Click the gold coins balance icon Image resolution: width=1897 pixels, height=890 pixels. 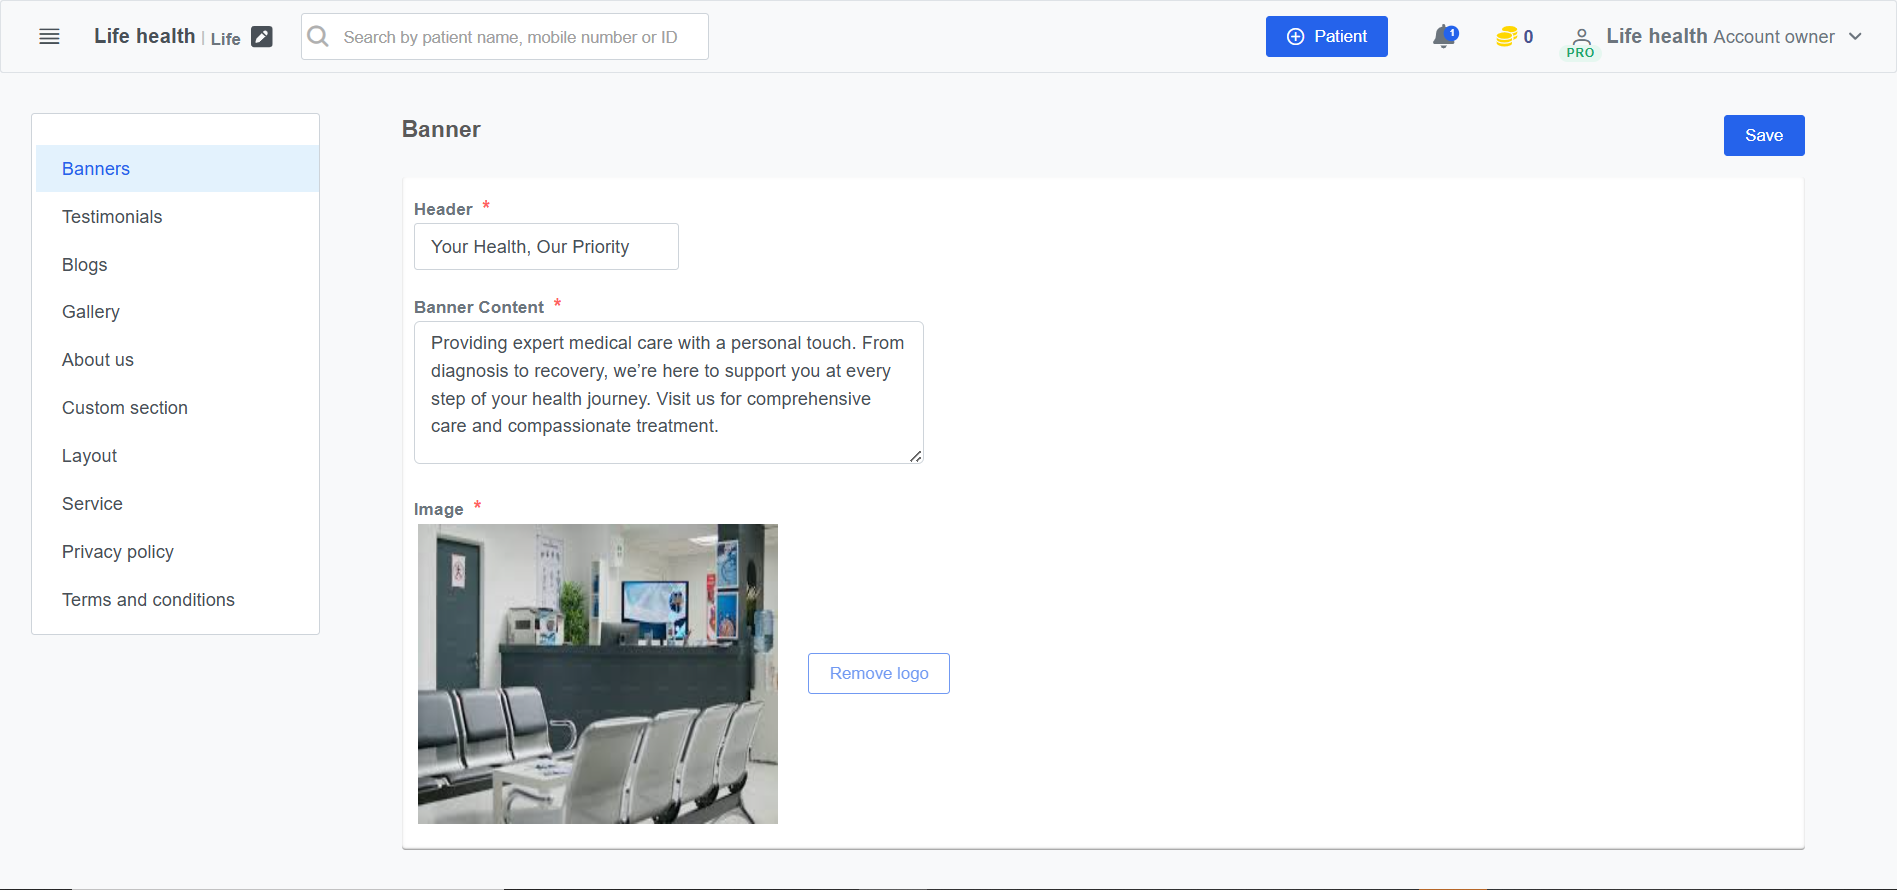point(1506,37)
